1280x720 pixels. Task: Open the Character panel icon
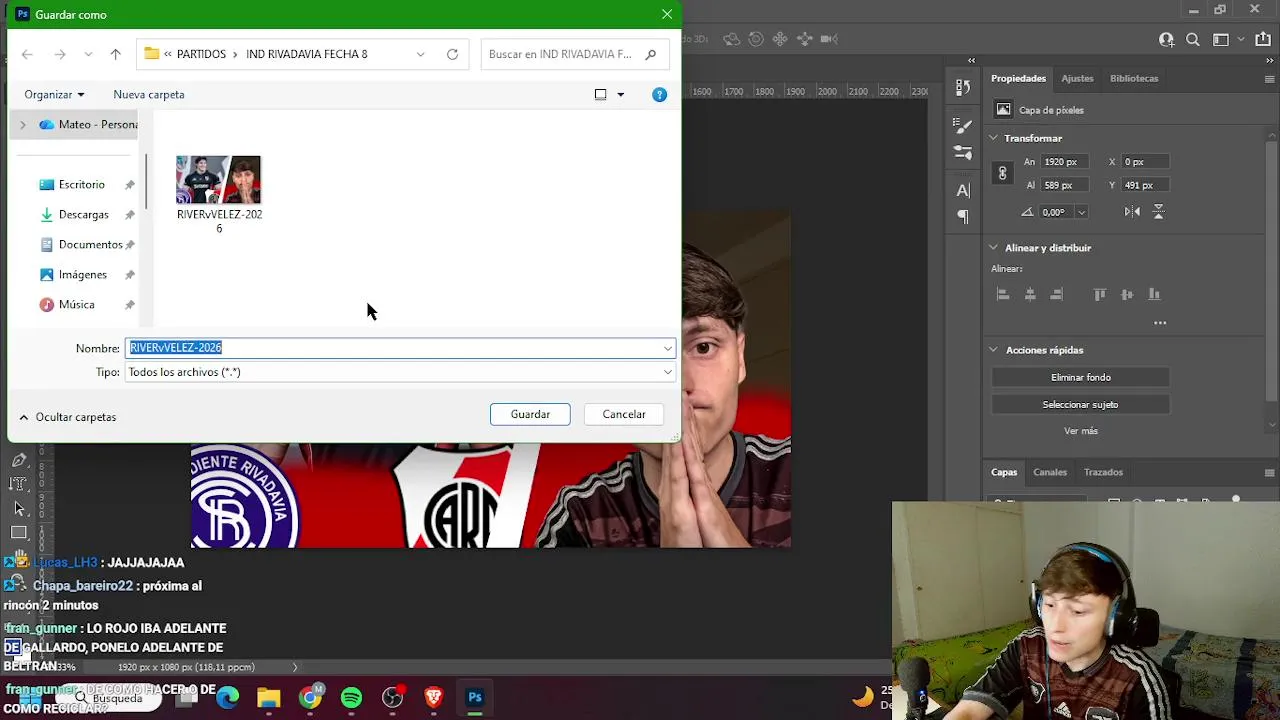963,190
